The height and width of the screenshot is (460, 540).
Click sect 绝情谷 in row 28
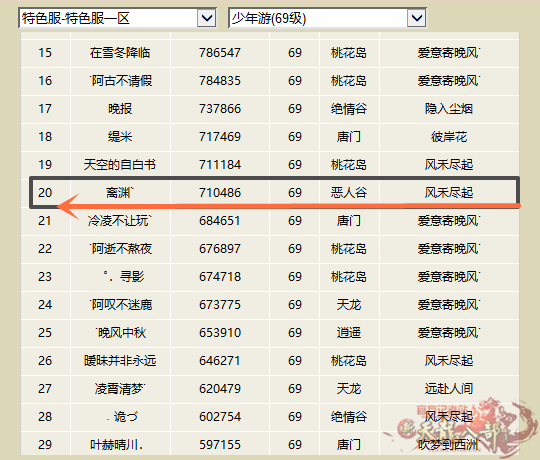click(349, 417)
